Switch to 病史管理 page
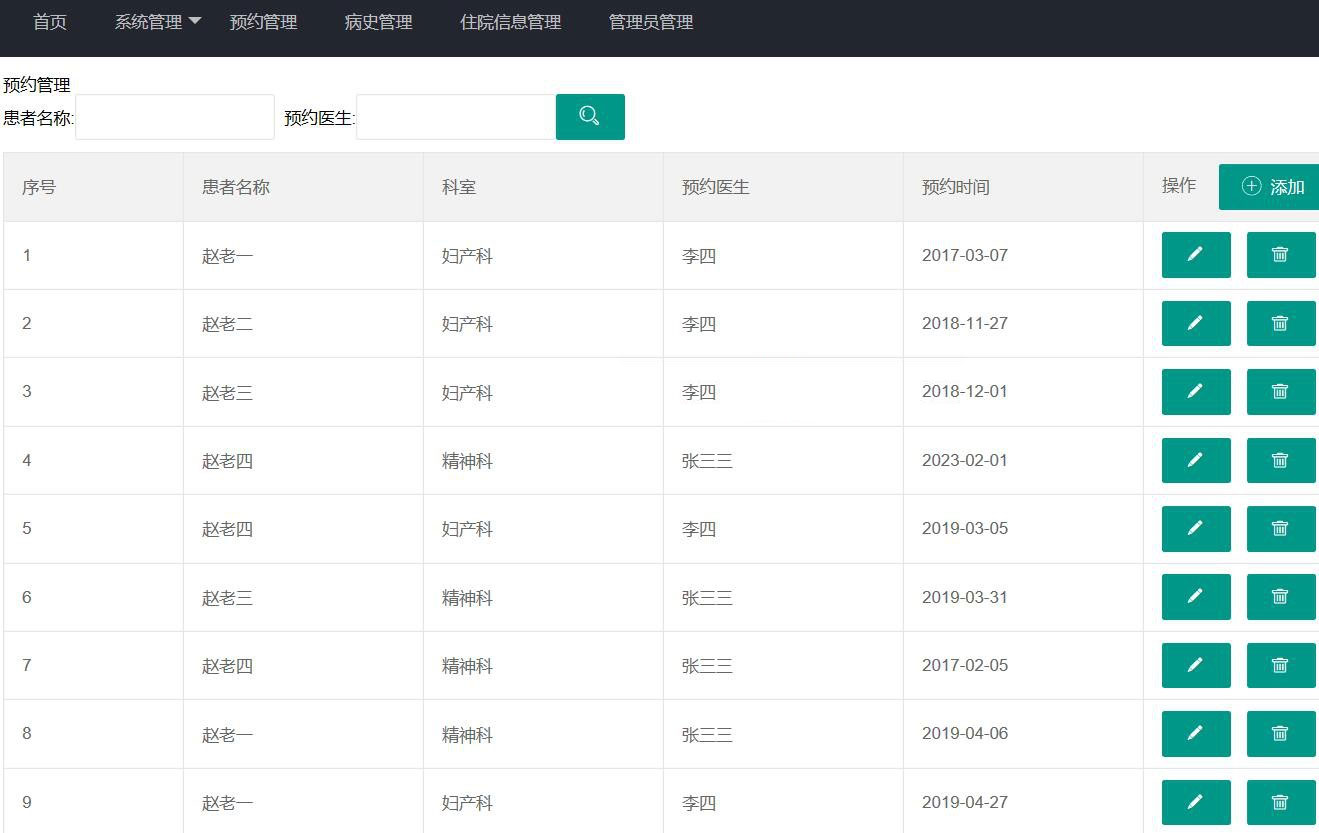This screenshot has height=833, width=1319. pos(378,22)
